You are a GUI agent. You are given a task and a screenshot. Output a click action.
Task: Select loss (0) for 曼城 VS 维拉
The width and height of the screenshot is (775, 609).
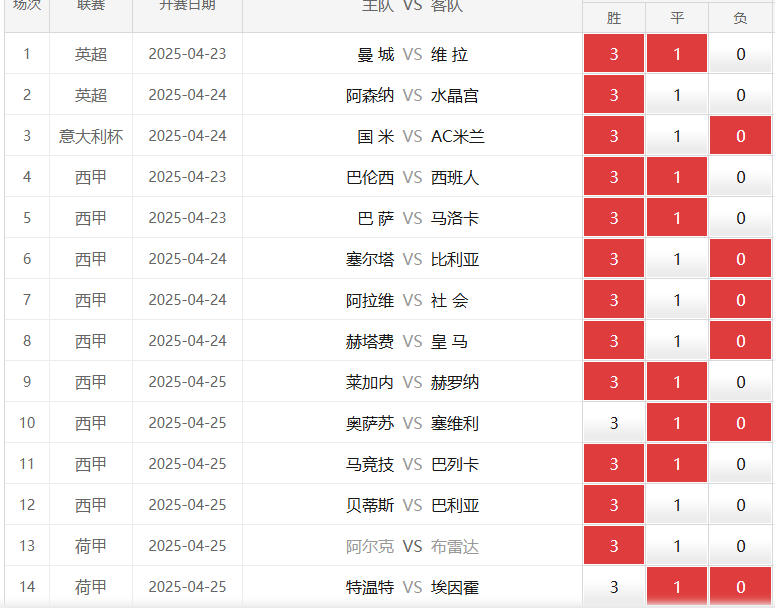pos(740,53)
